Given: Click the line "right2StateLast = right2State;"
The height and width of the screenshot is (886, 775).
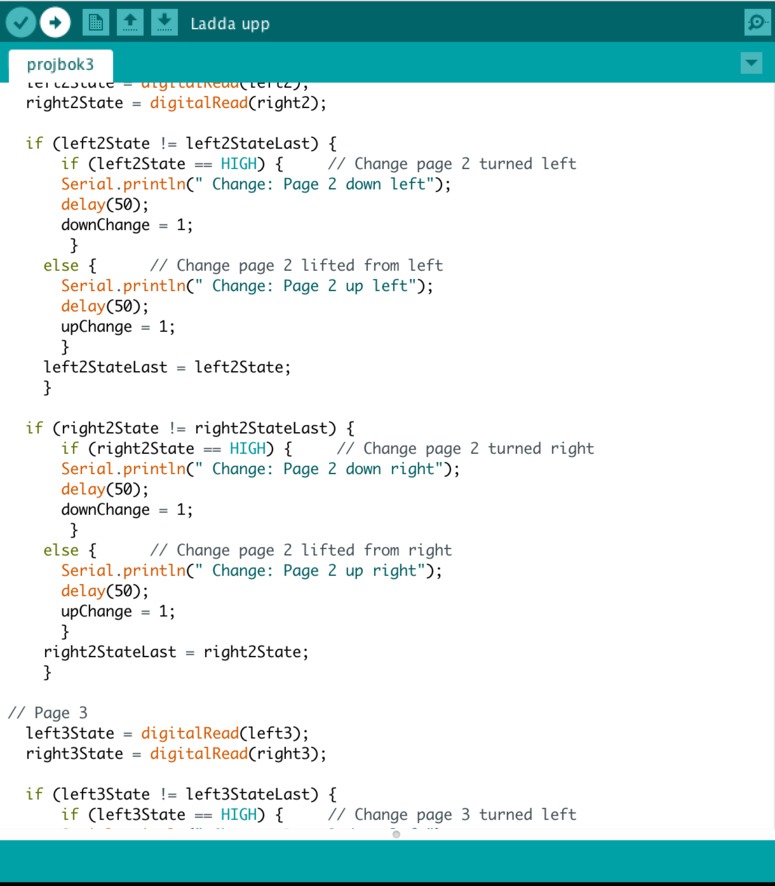Looking at the screenshot, I should (176, 652).
